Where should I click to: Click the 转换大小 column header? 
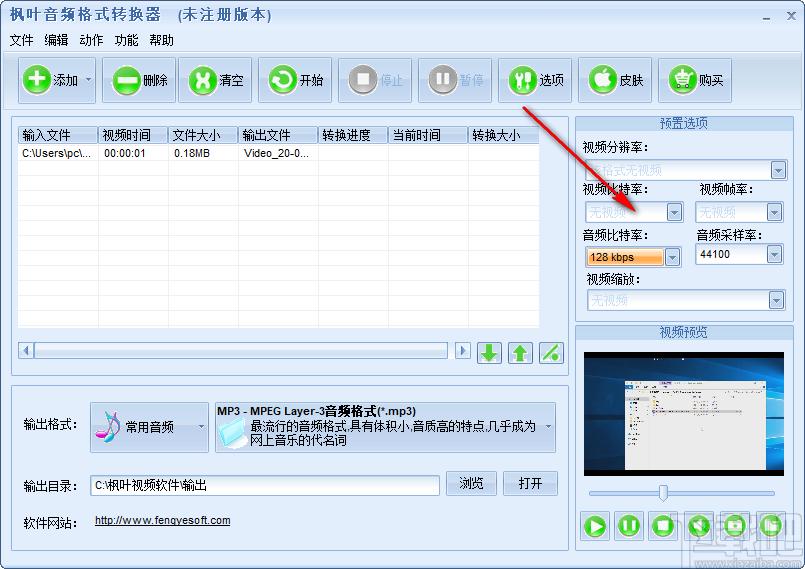click(x=503, y=135)
